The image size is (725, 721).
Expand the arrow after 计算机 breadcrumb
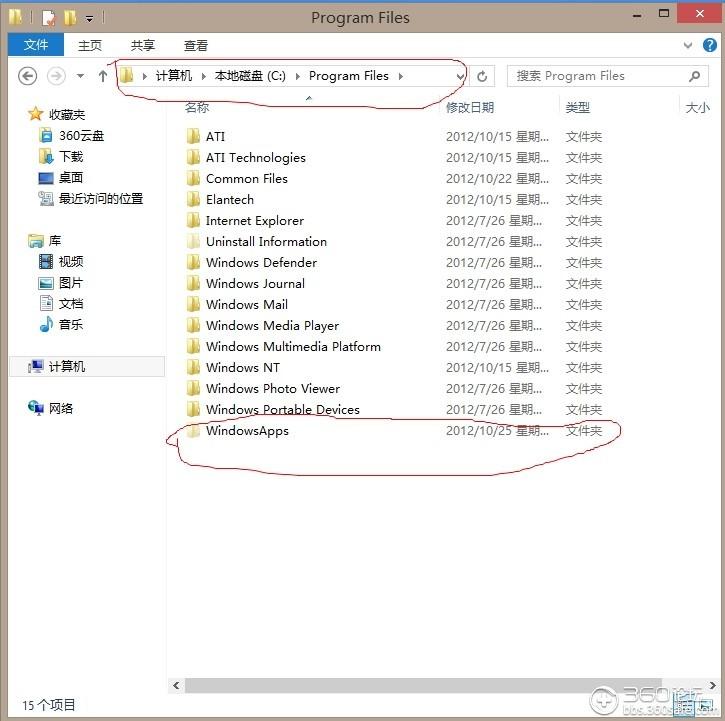tap(203, 76)
